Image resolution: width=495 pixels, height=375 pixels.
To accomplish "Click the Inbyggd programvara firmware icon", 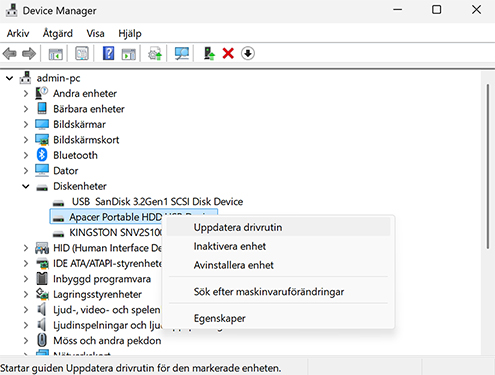I will 42,279.
